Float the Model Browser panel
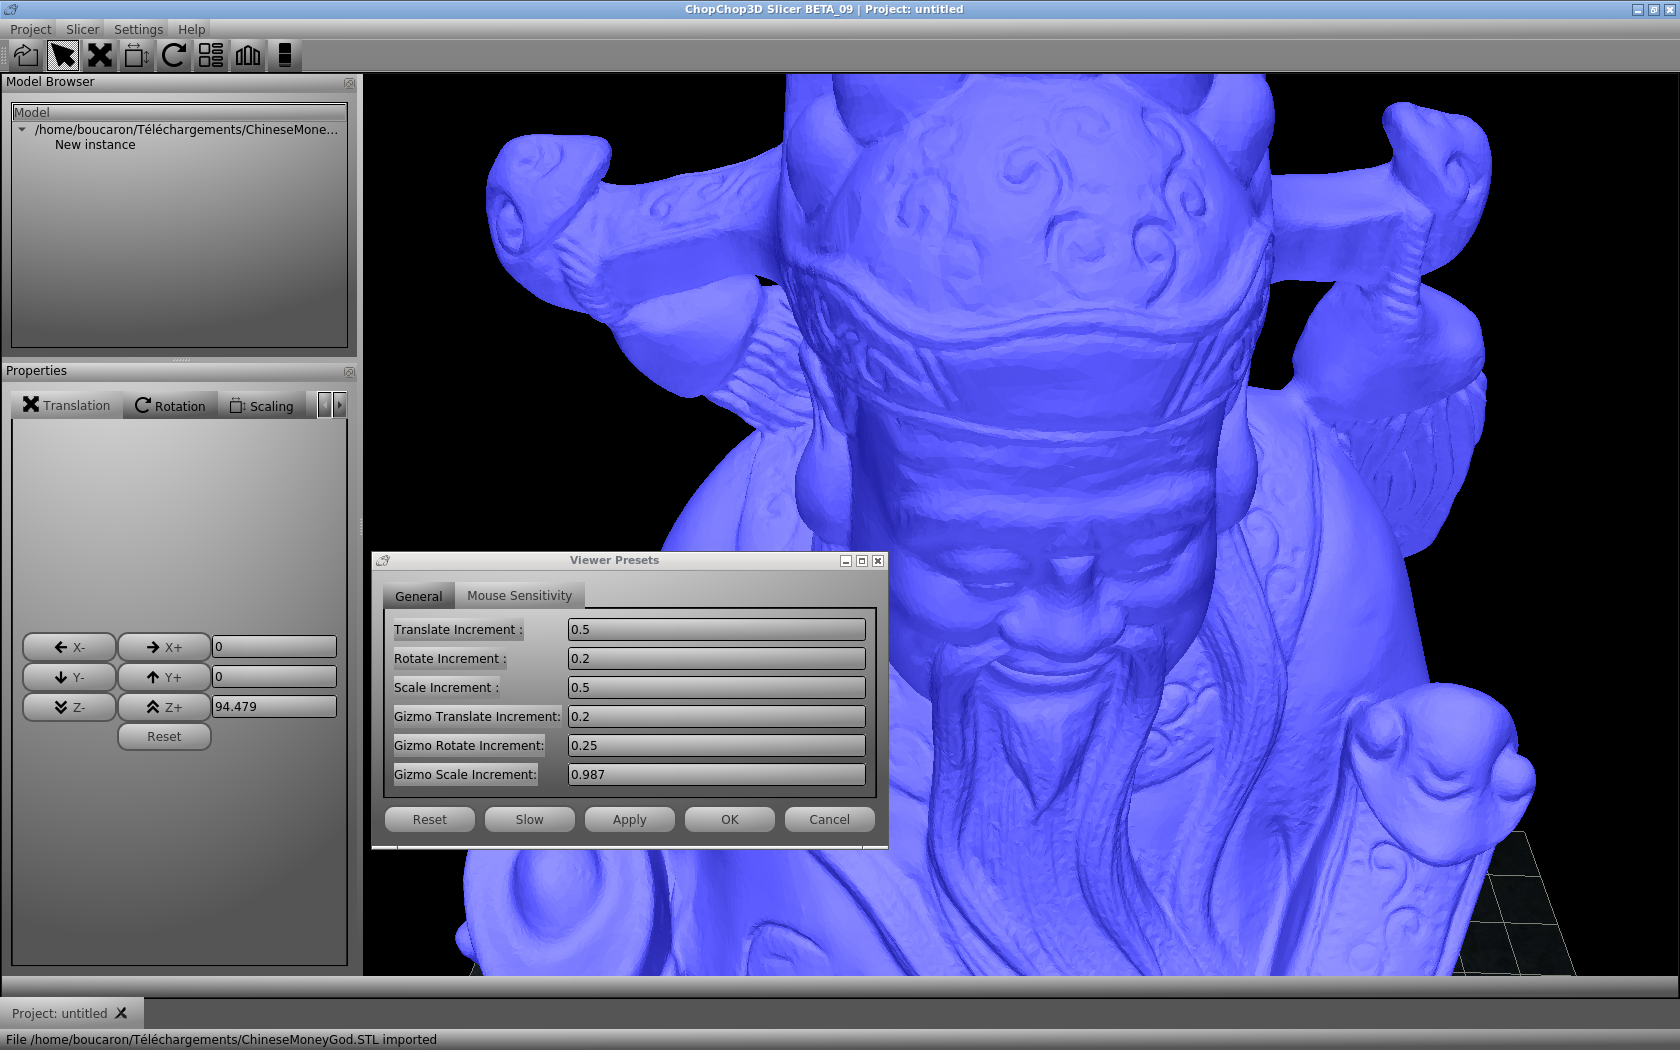 click(349, 83)
